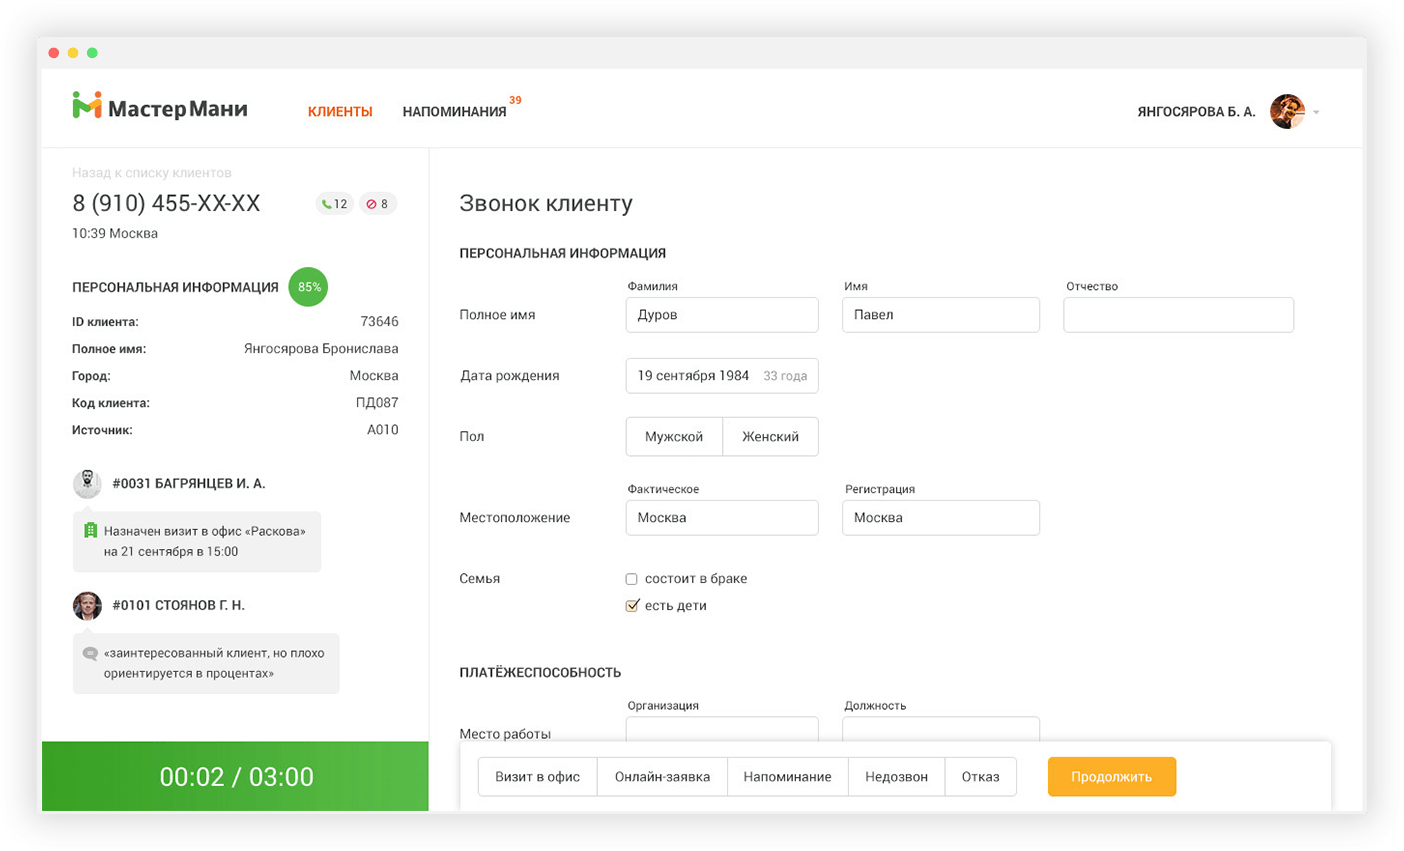
Task: Click the Регистрация location field
Action: (x=941, y=518)
